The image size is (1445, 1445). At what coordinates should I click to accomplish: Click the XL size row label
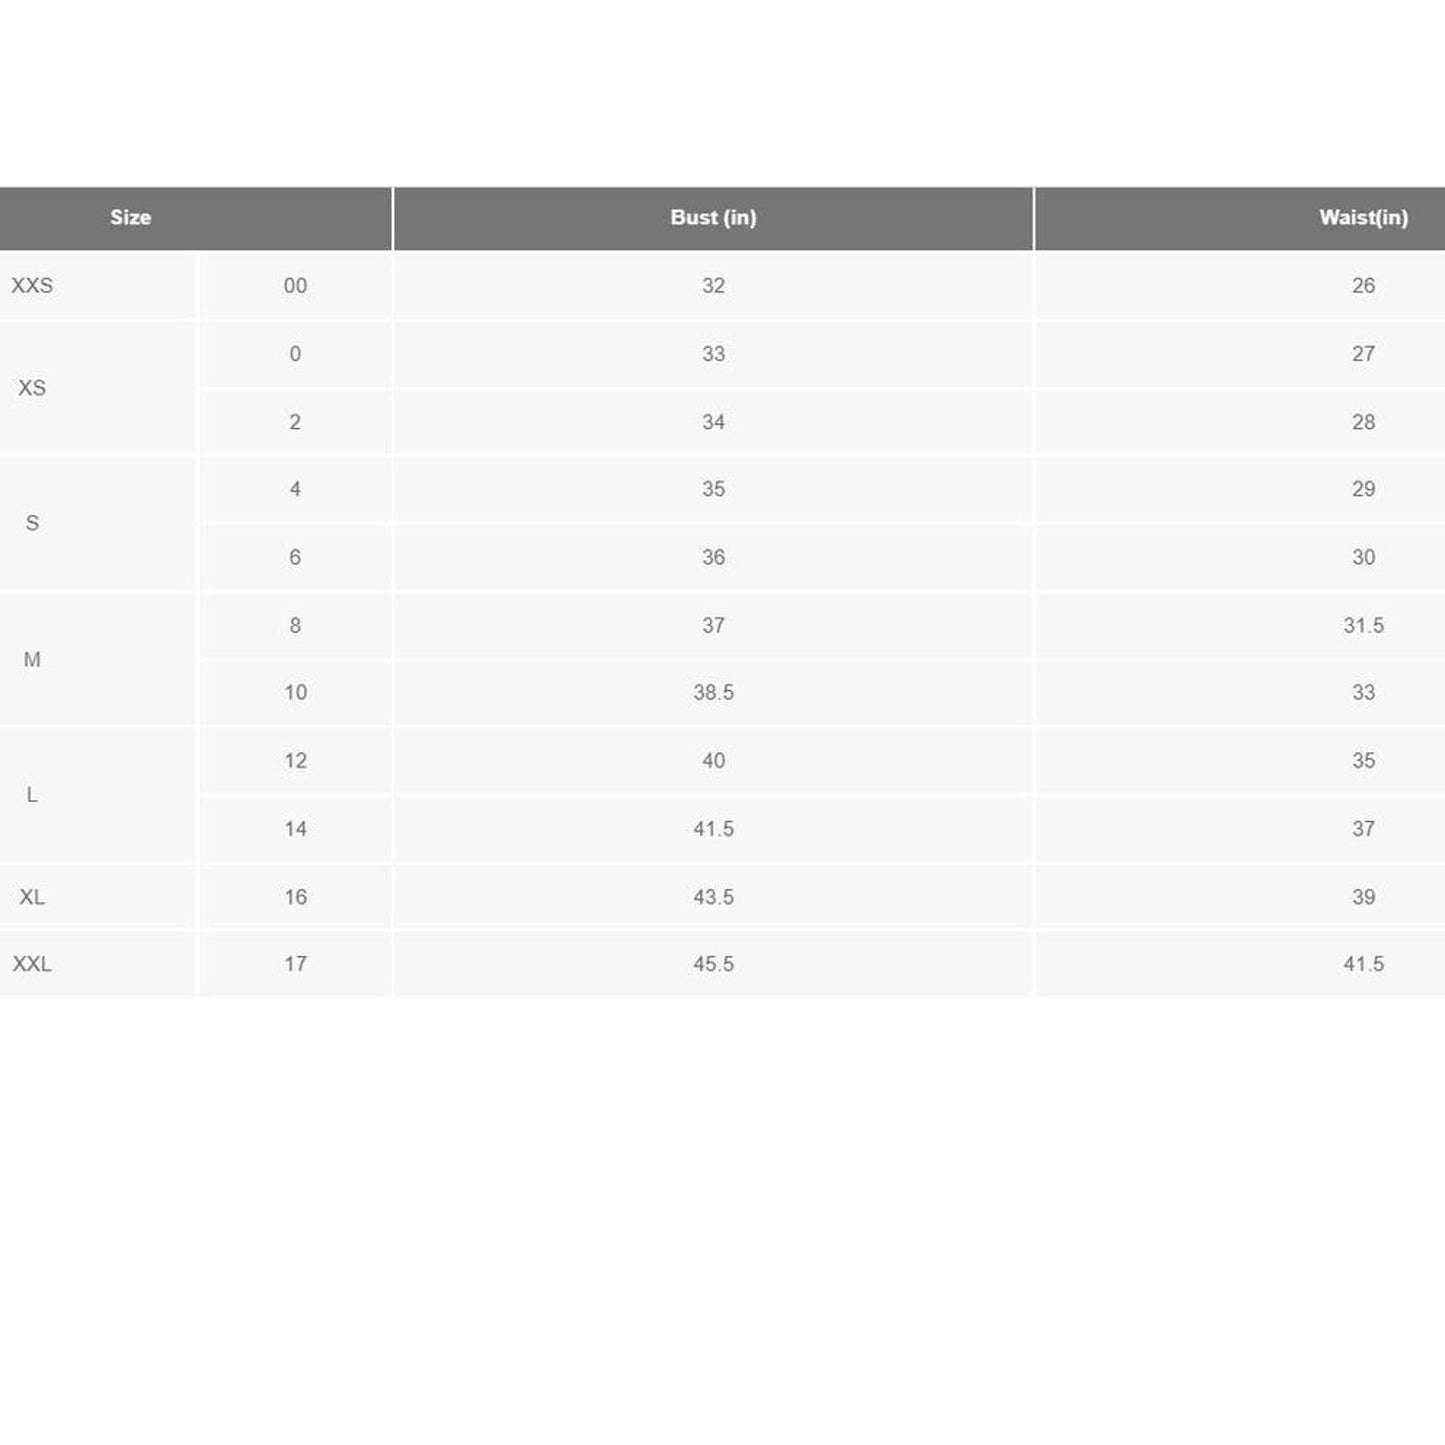(x=32, y=897)
